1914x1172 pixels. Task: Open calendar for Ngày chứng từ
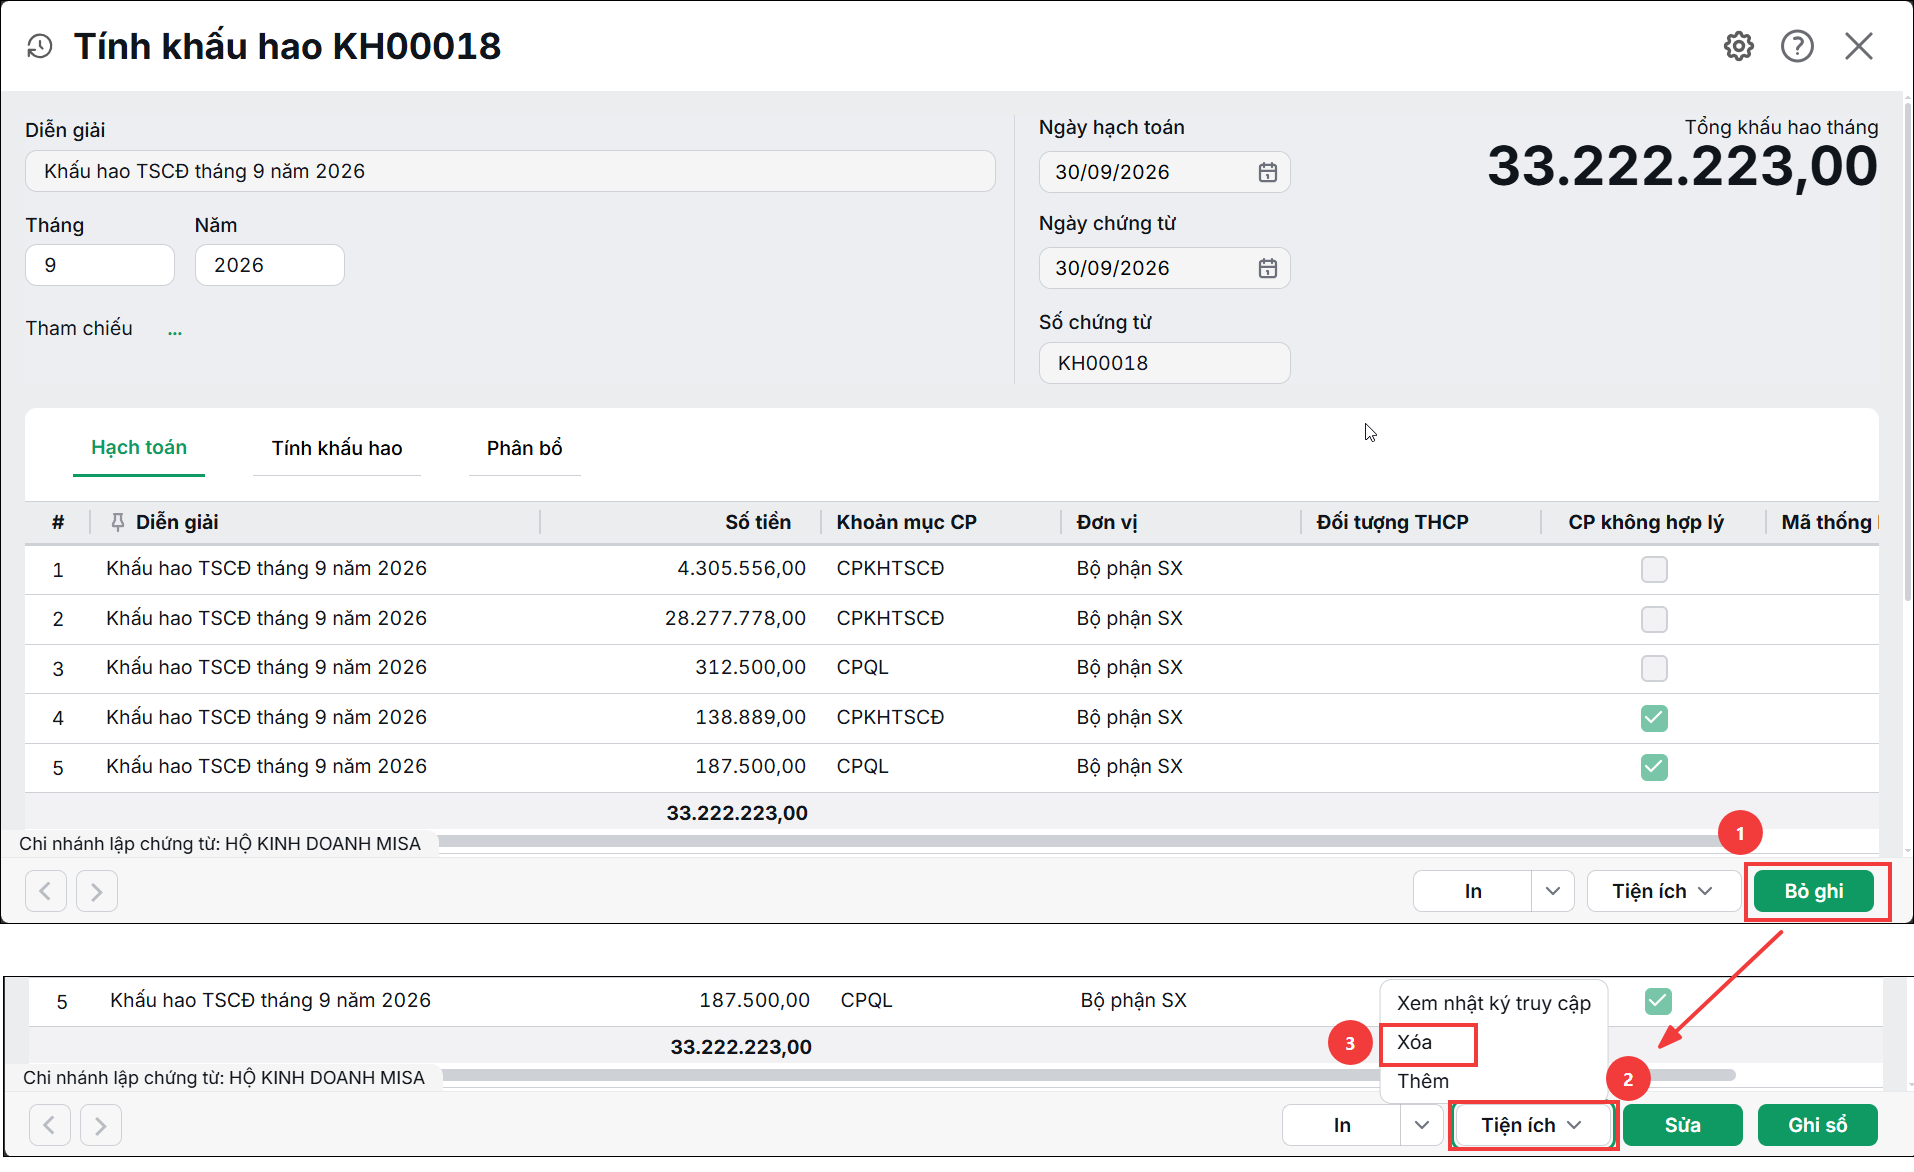click(x=1267, y=268)
